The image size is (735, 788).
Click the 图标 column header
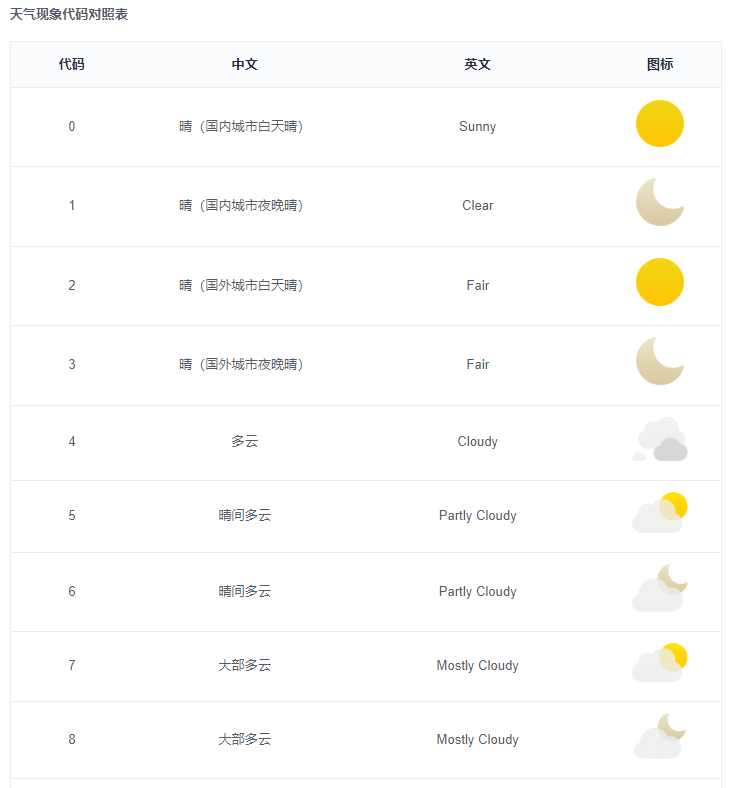(660, 64)
